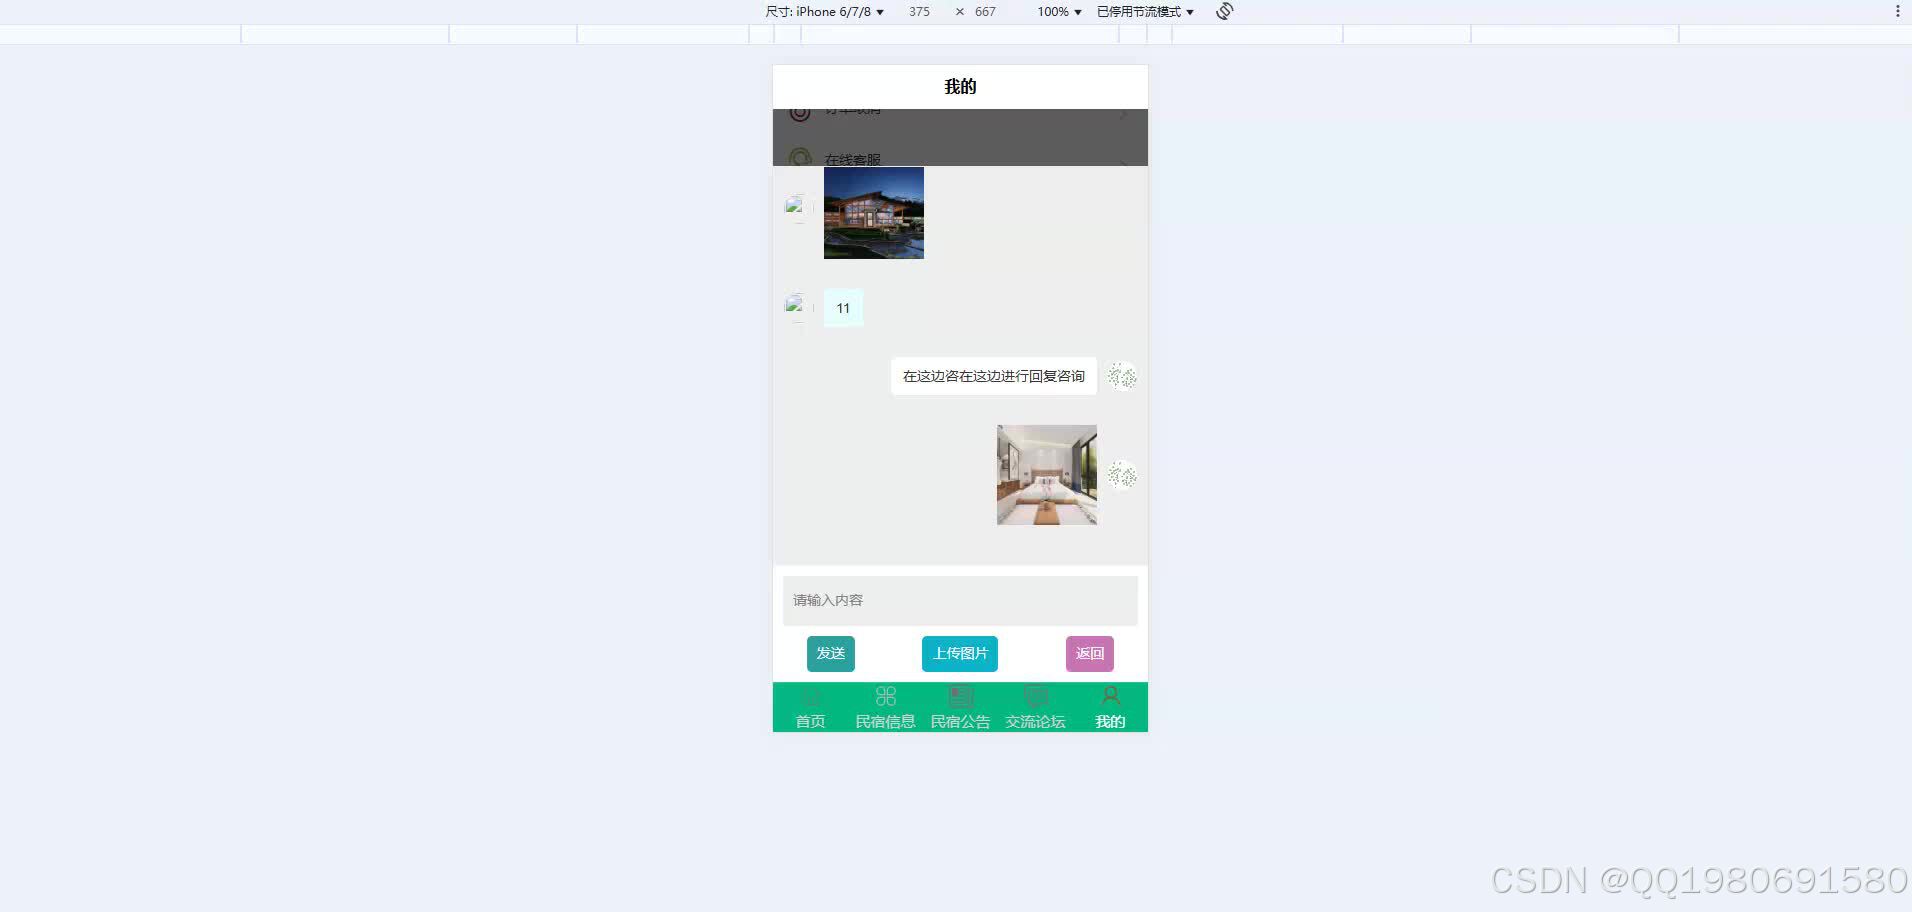The width and height of the screenshot is (1912, 912).
Task: Open the 100% zoom level dropdown
Action: click(1056, 11)
